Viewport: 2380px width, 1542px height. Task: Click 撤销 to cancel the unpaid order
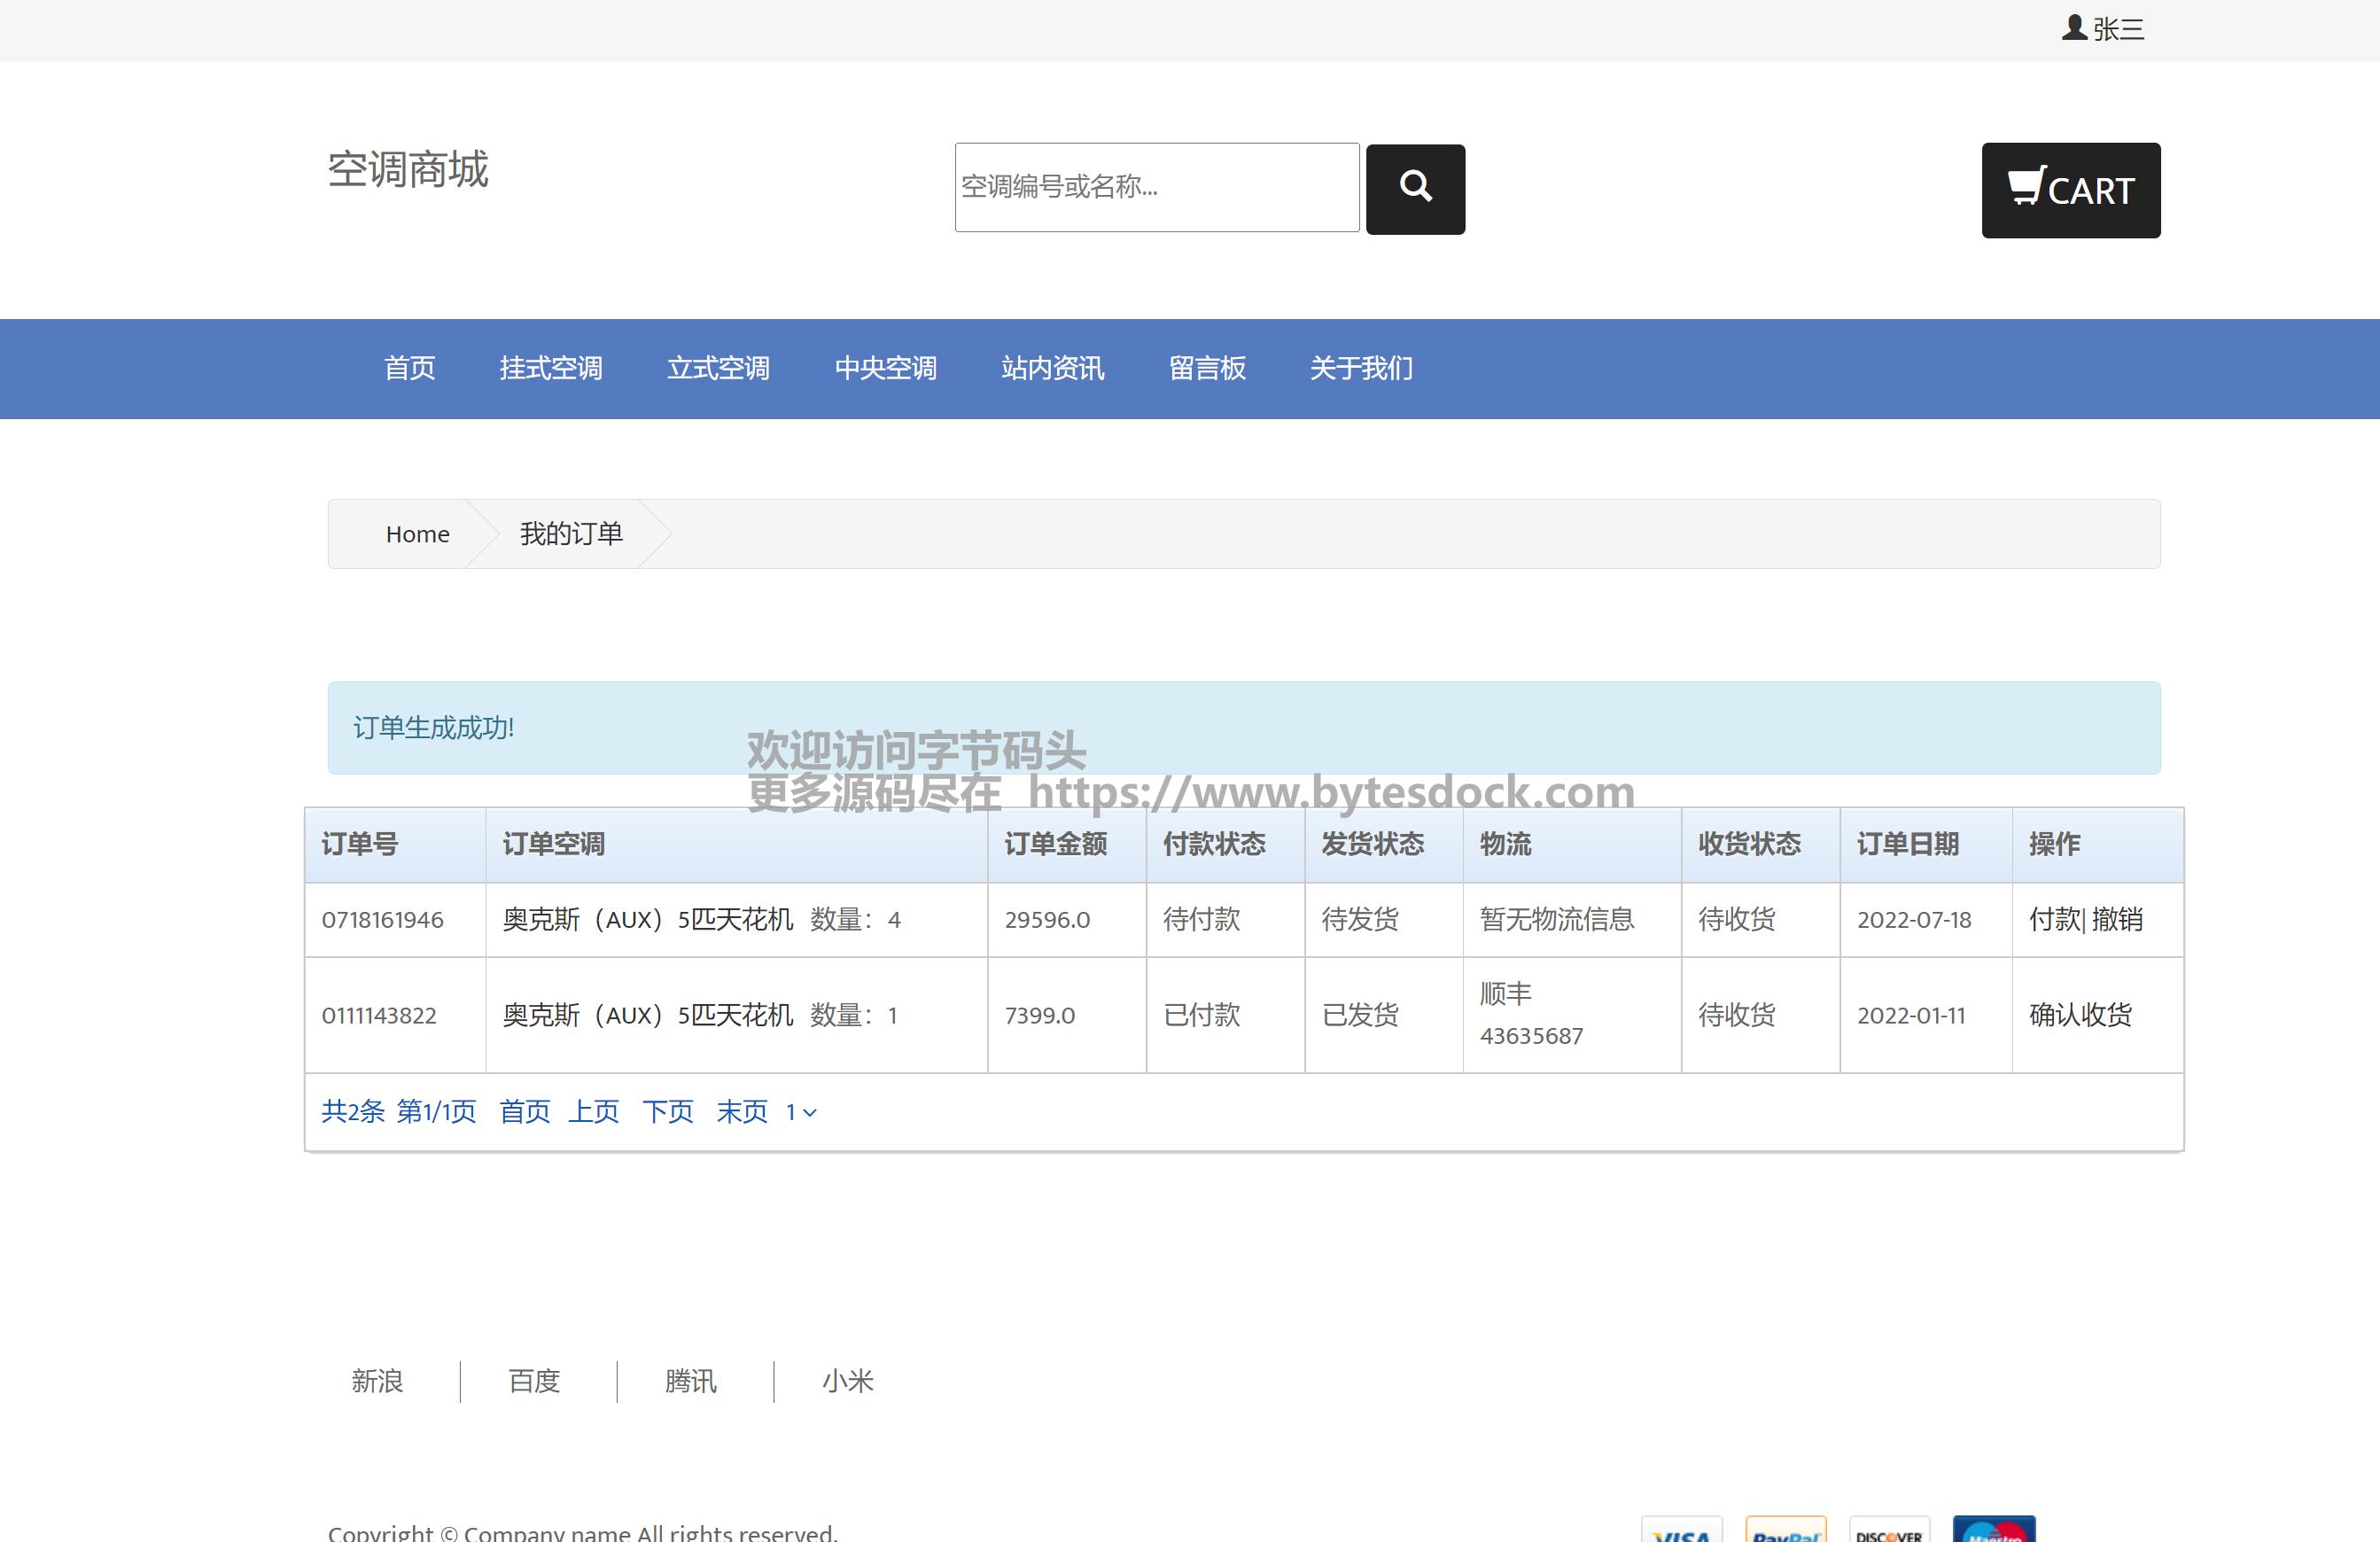pyautogui.click(x=2117, y=919)
